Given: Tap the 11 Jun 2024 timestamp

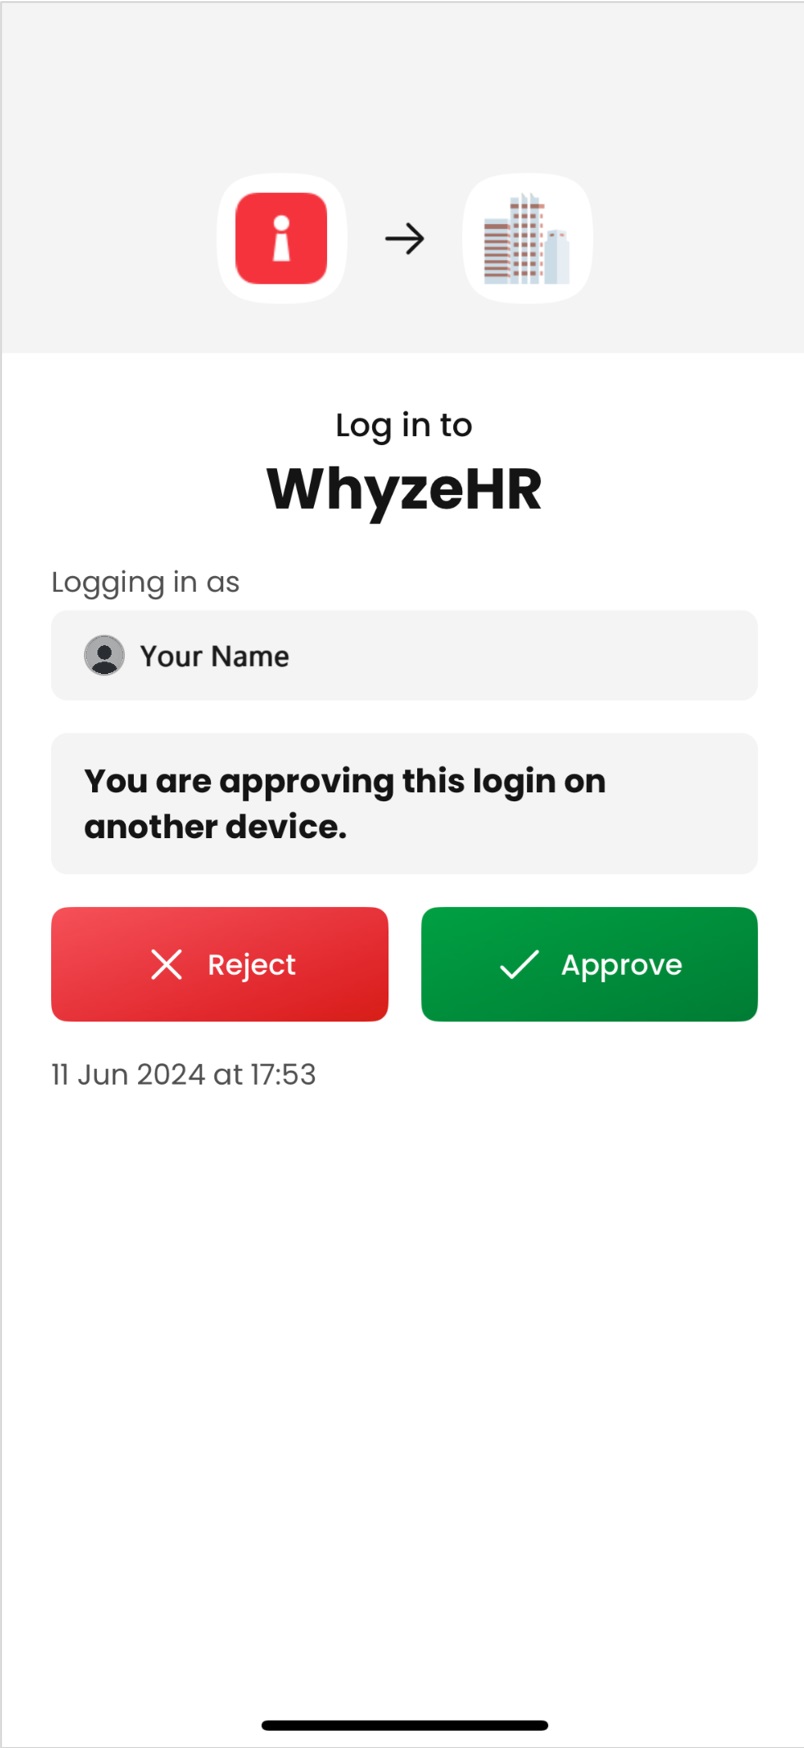Looking at the screenshot, I should point(183,1074).
